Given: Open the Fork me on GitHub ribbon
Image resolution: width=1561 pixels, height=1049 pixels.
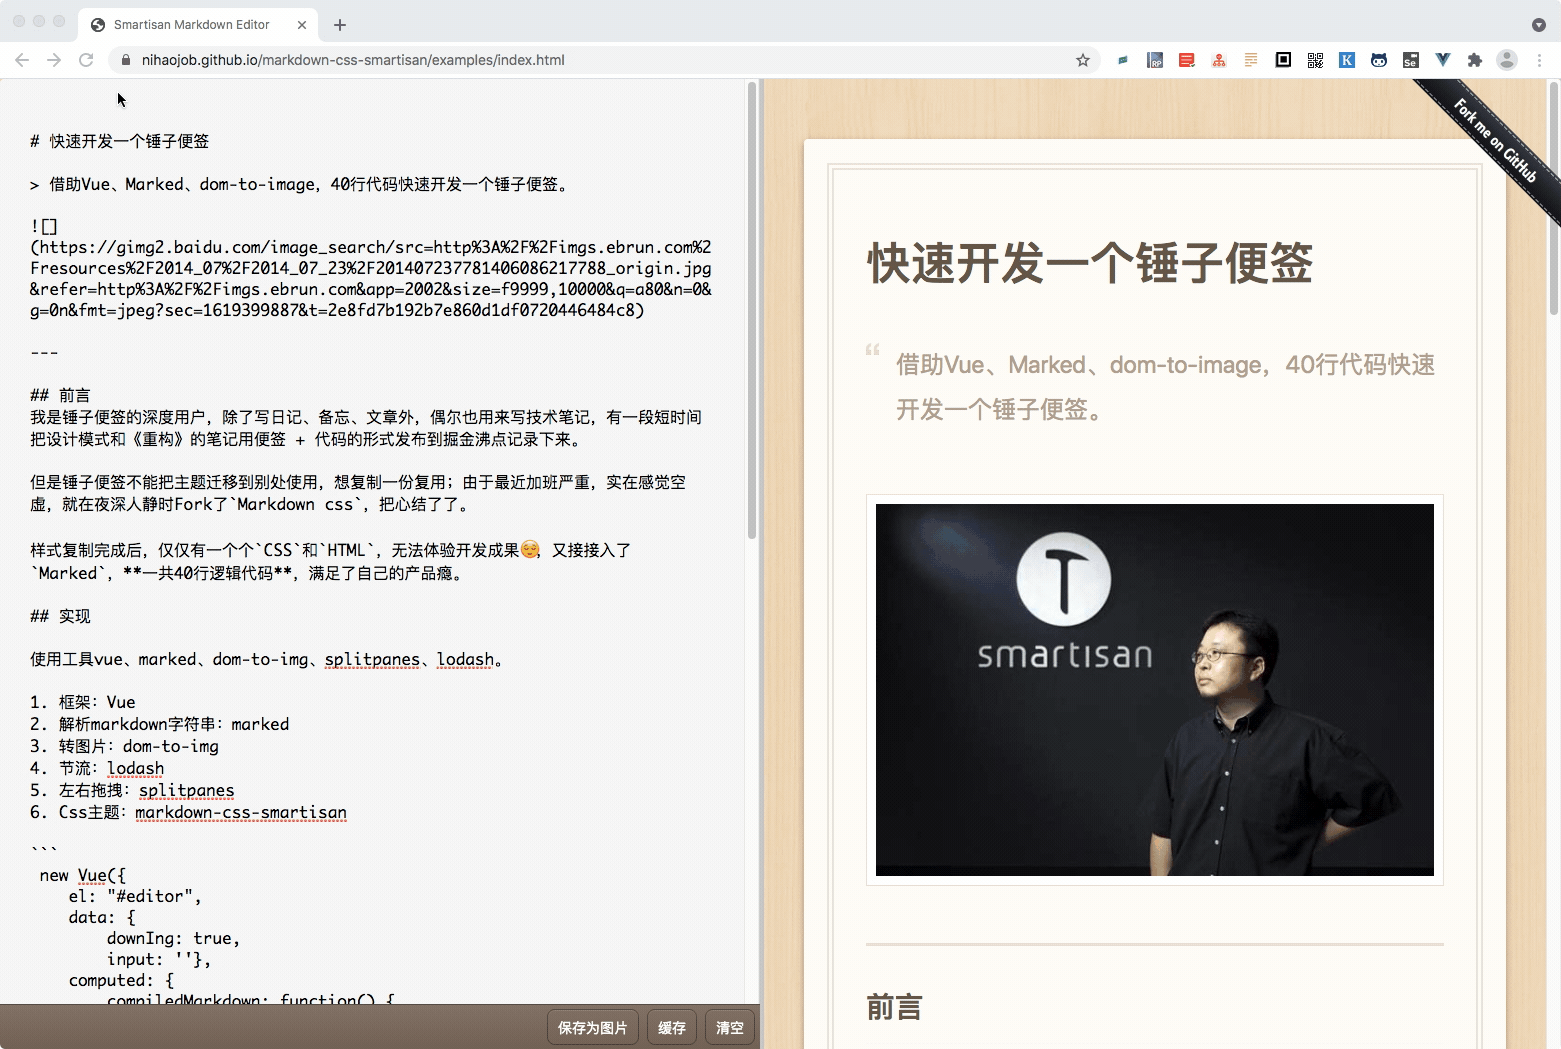Looking at the screenshot, I should pos(1494,141).
